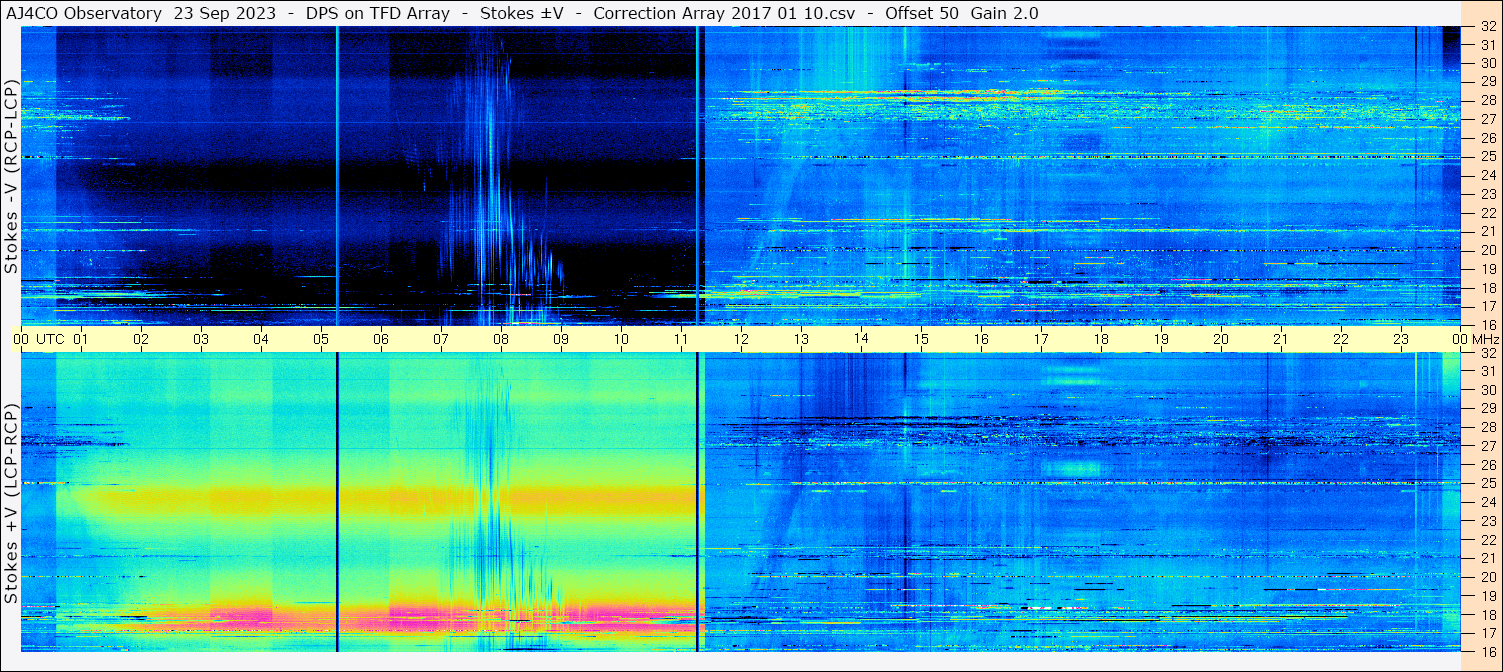
Task: Click the 22 MHz label in Stokes -V panel
Action: click(x=1488, y=213)
